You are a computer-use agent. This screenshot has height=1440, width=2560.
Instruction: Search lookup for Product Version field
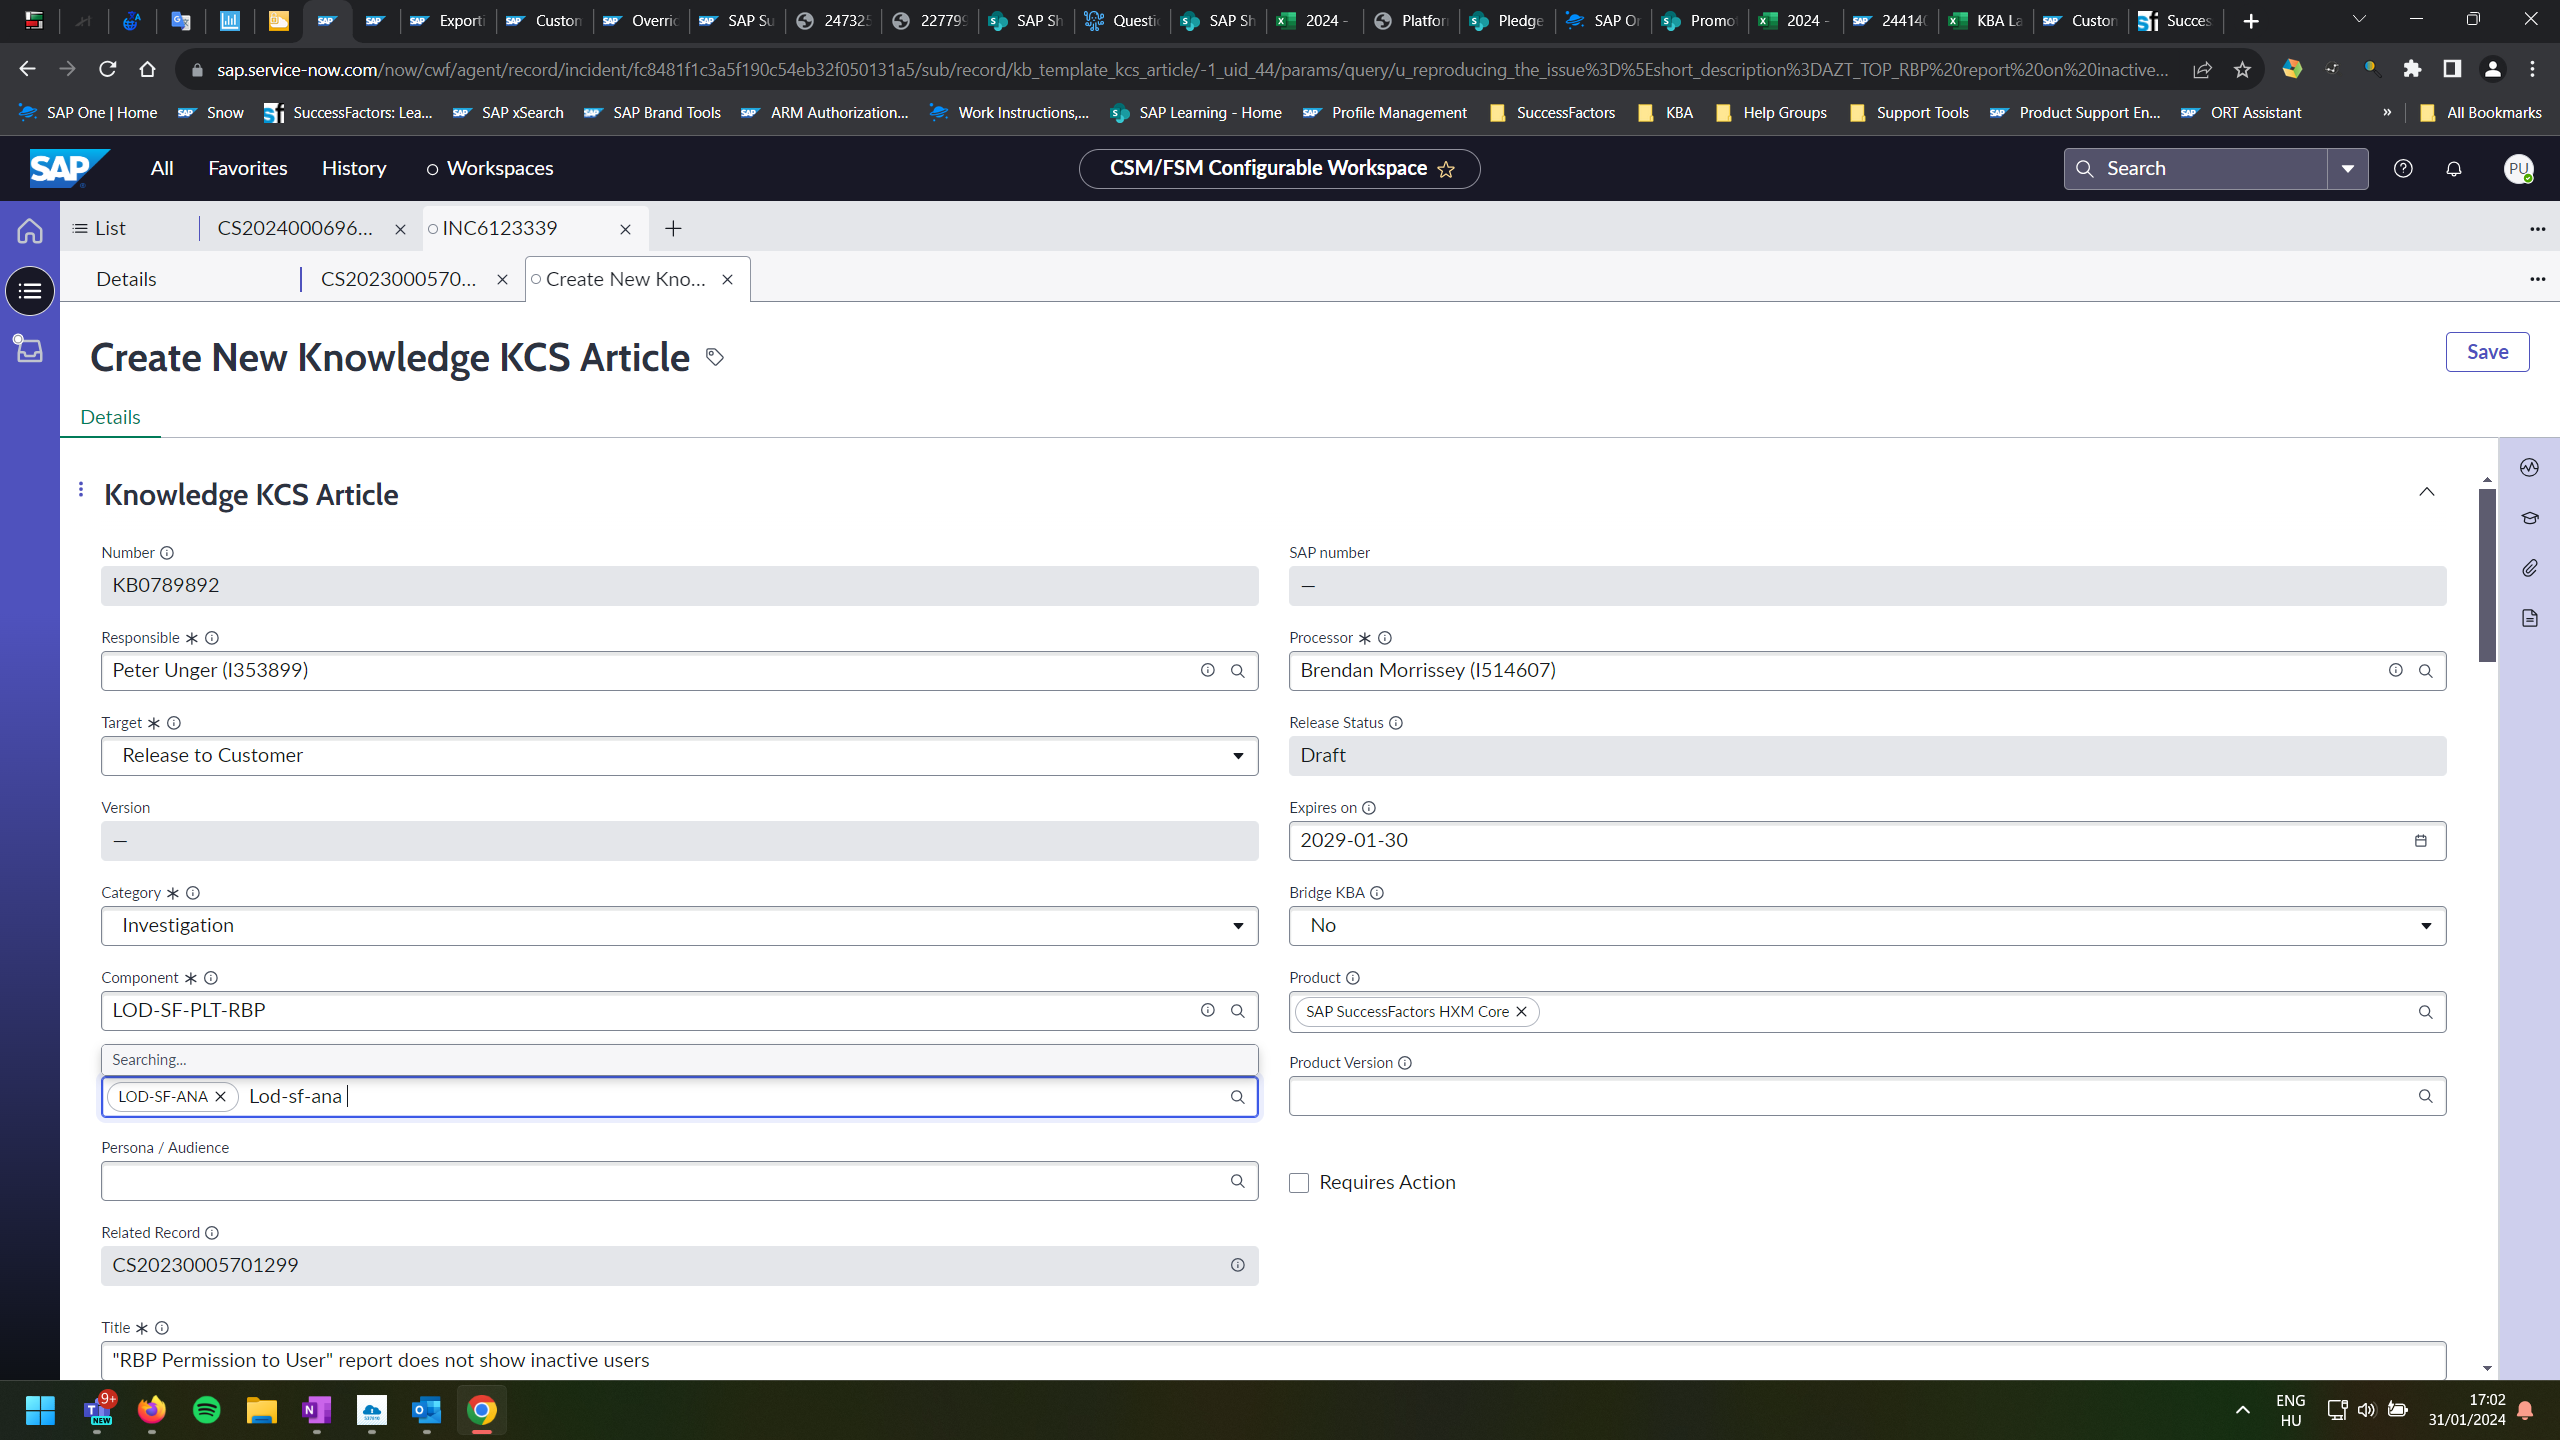[2426, 1097]
